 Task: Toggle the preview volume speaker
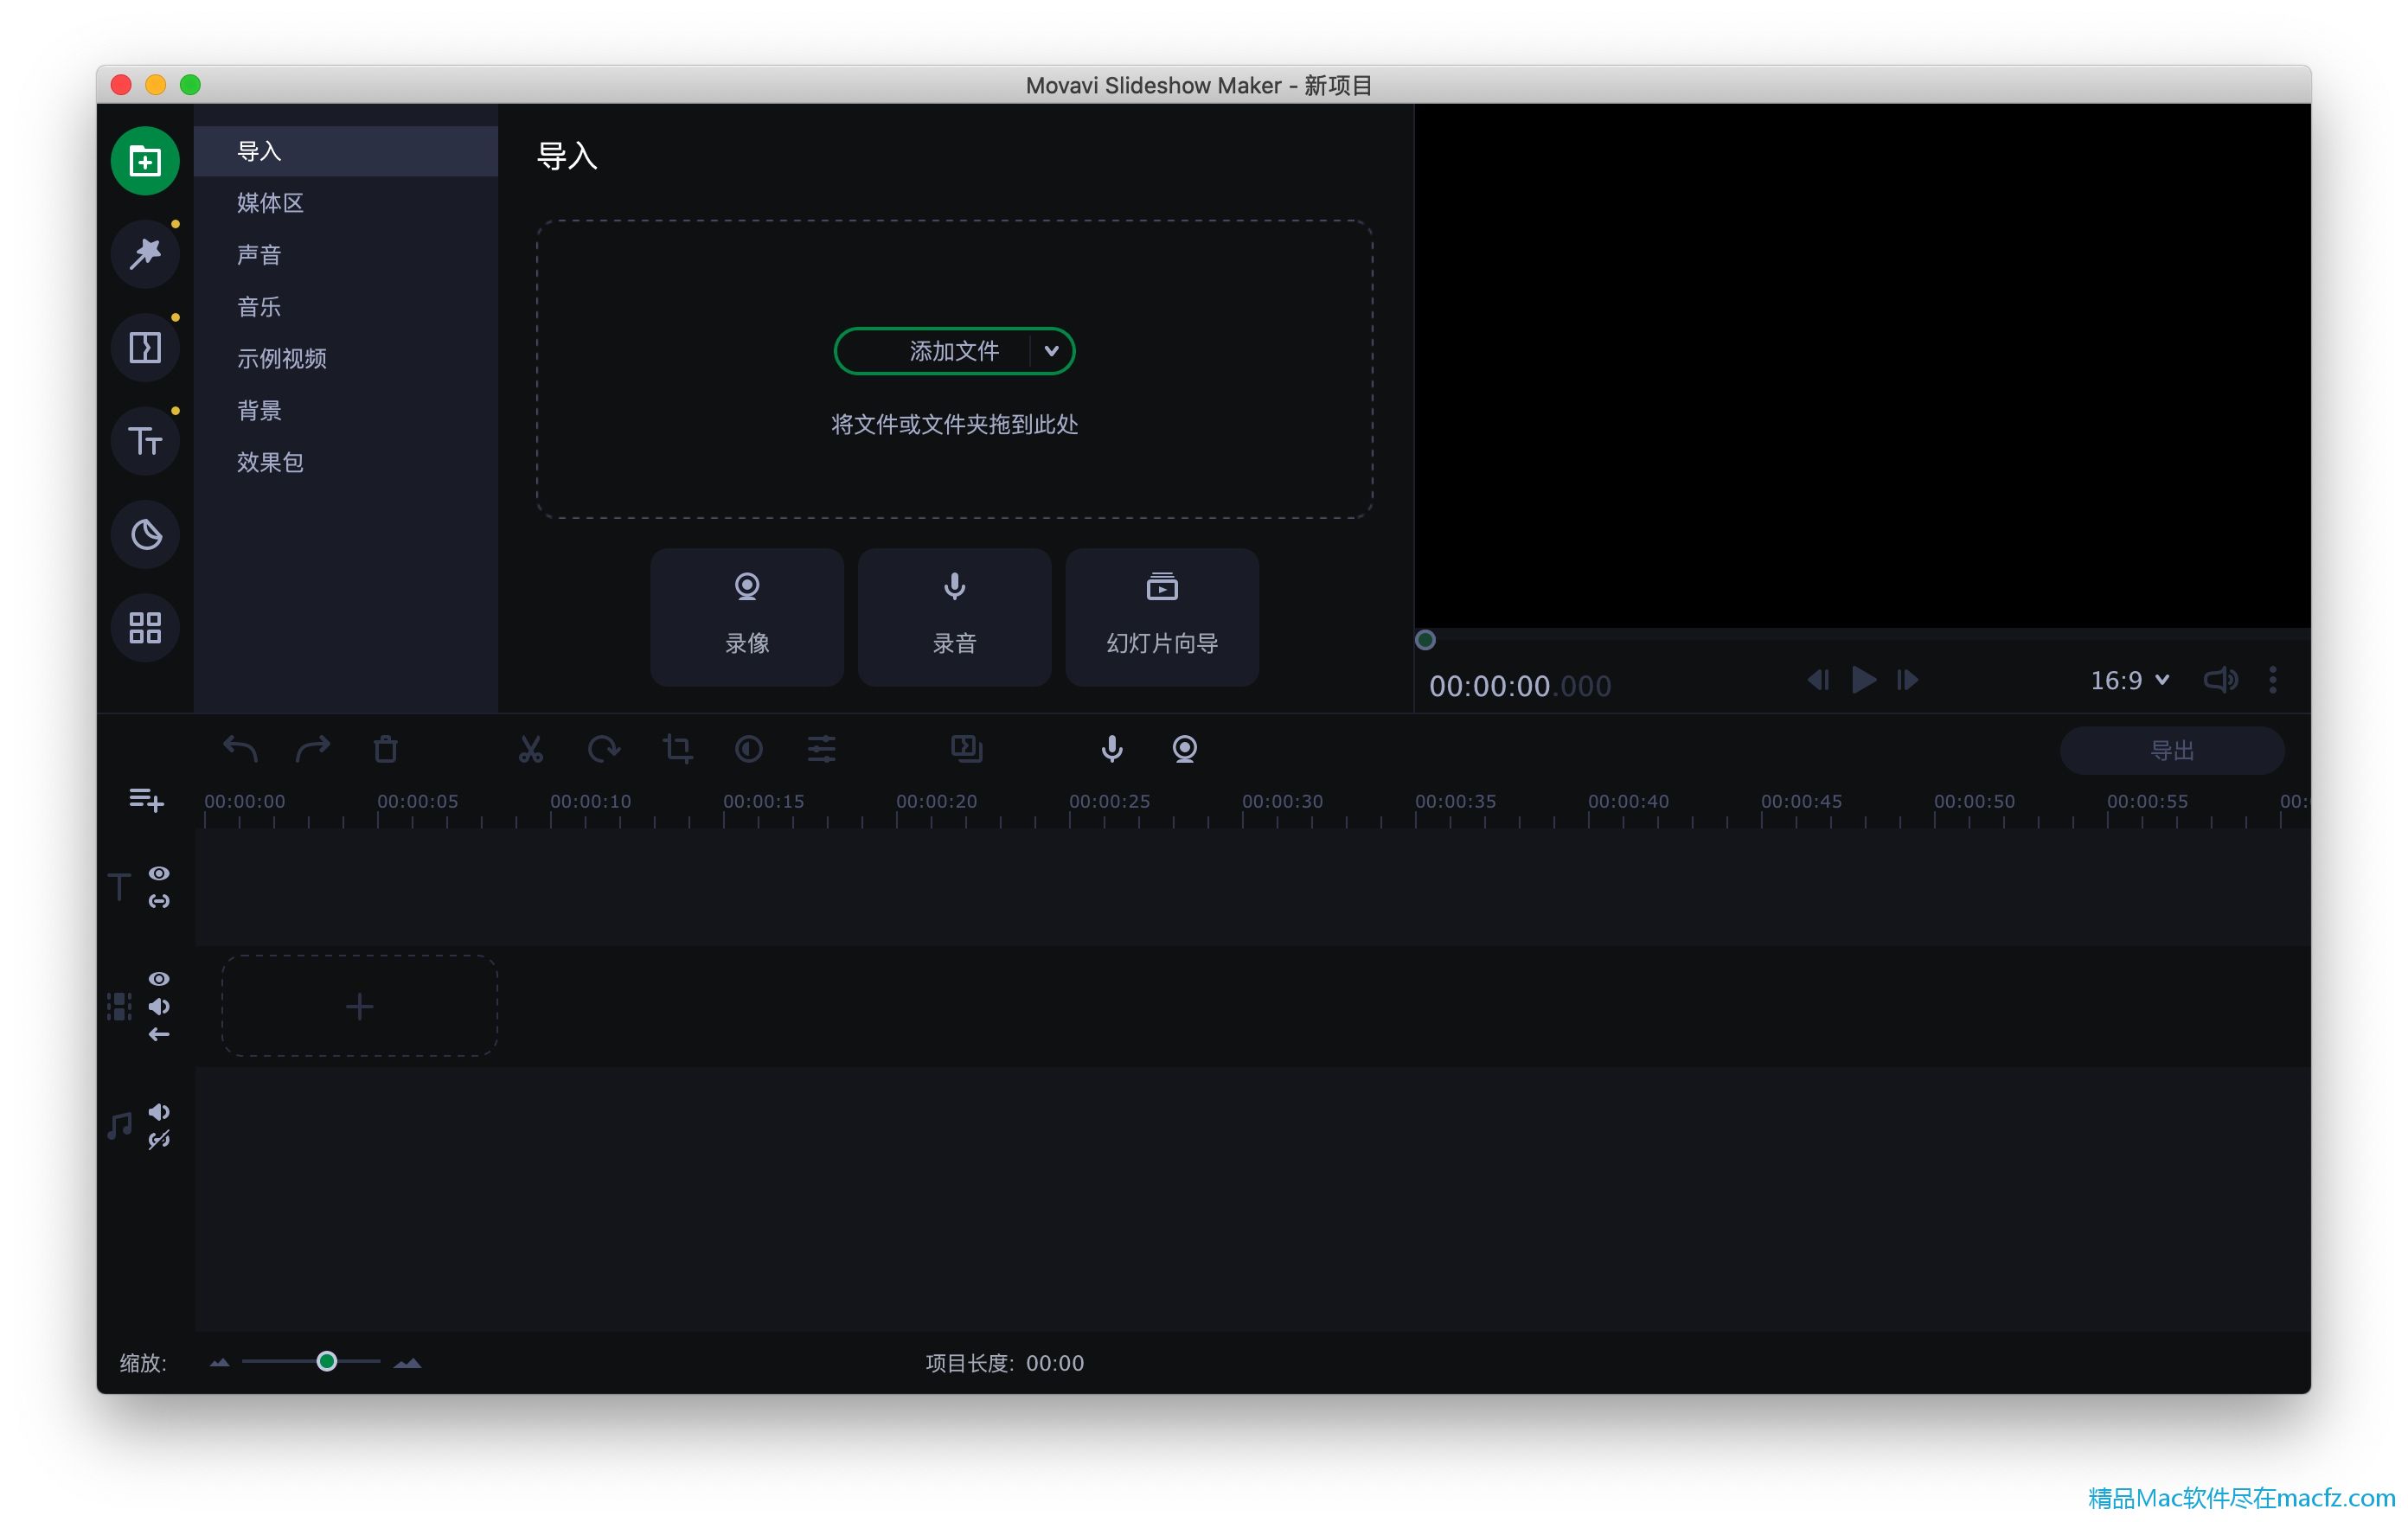2221,680
